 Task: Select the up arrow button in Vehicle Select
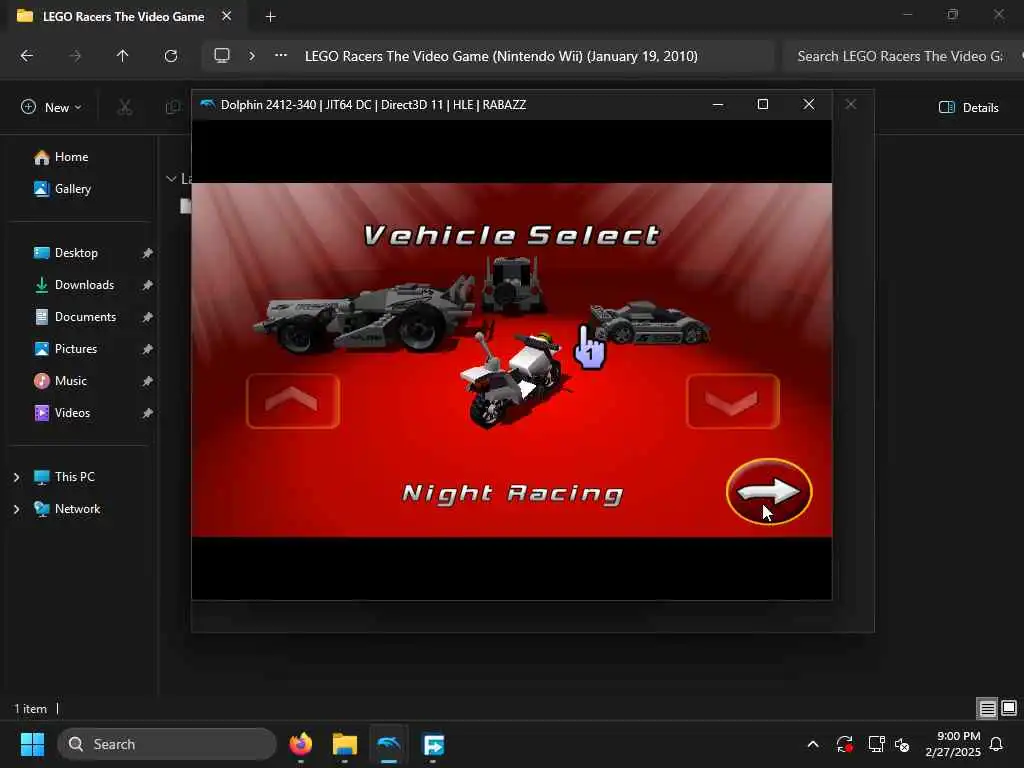293,401
